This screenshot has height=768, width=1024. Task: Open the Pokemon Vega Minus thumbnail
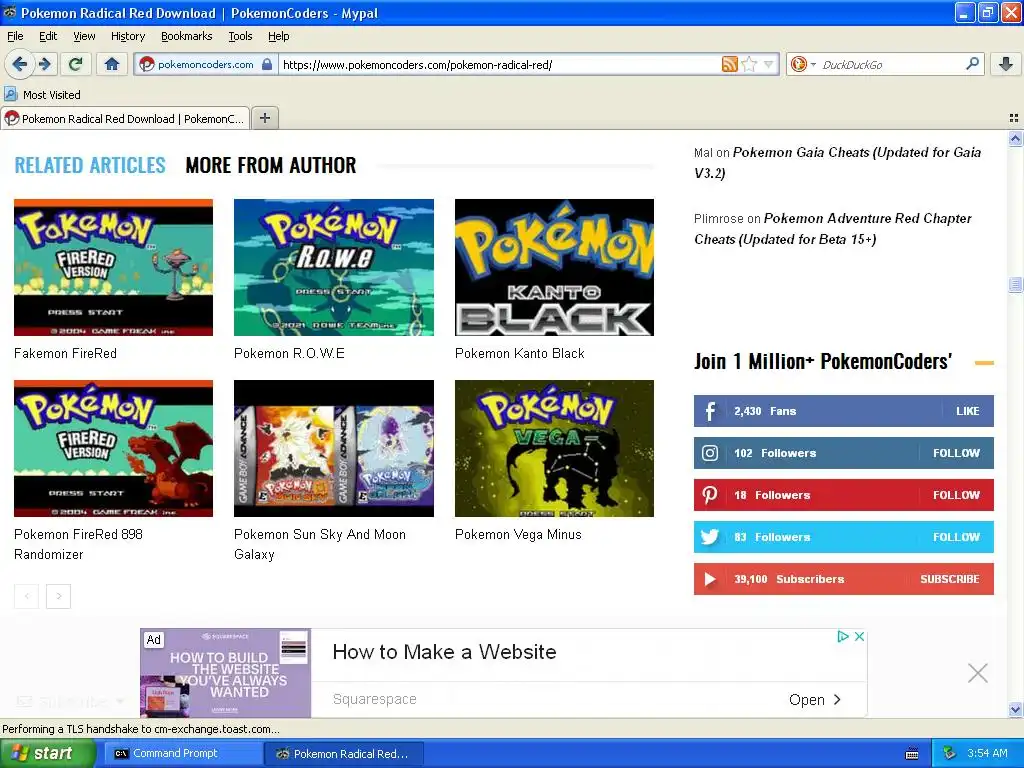tap(554, 448)
